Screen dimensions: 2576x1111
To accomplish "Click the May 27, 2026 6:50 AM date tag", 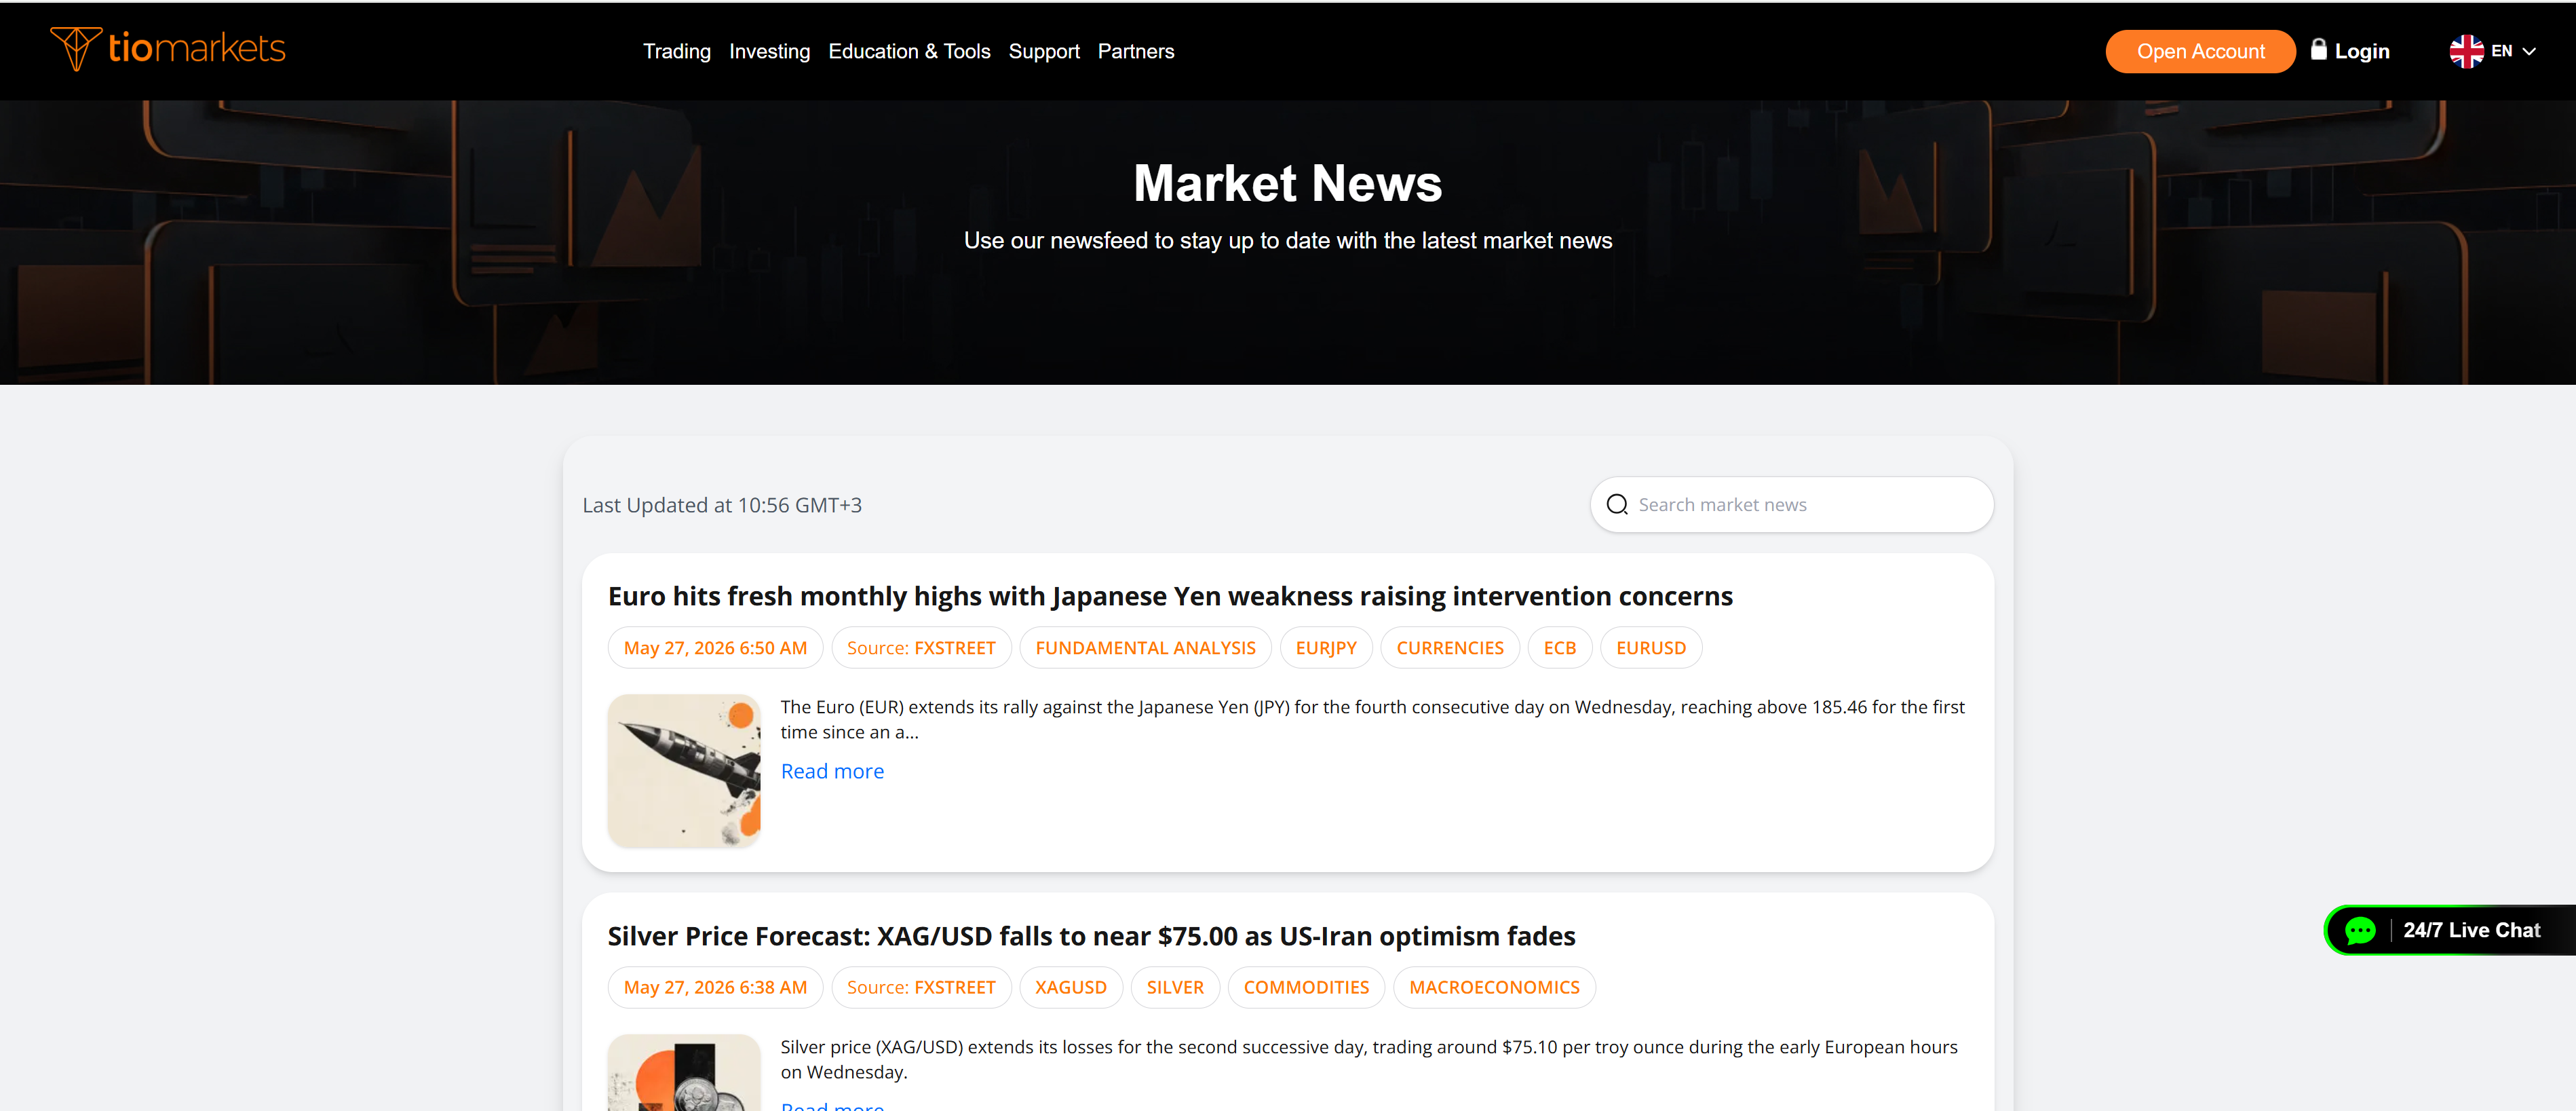I will (715, 648).
